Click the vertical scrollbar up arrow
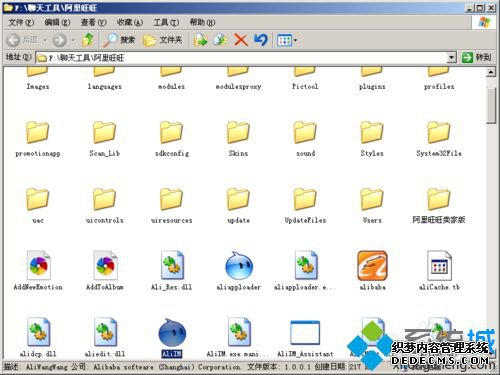Screen dimensions: 500x375 (x=491, y=72)
